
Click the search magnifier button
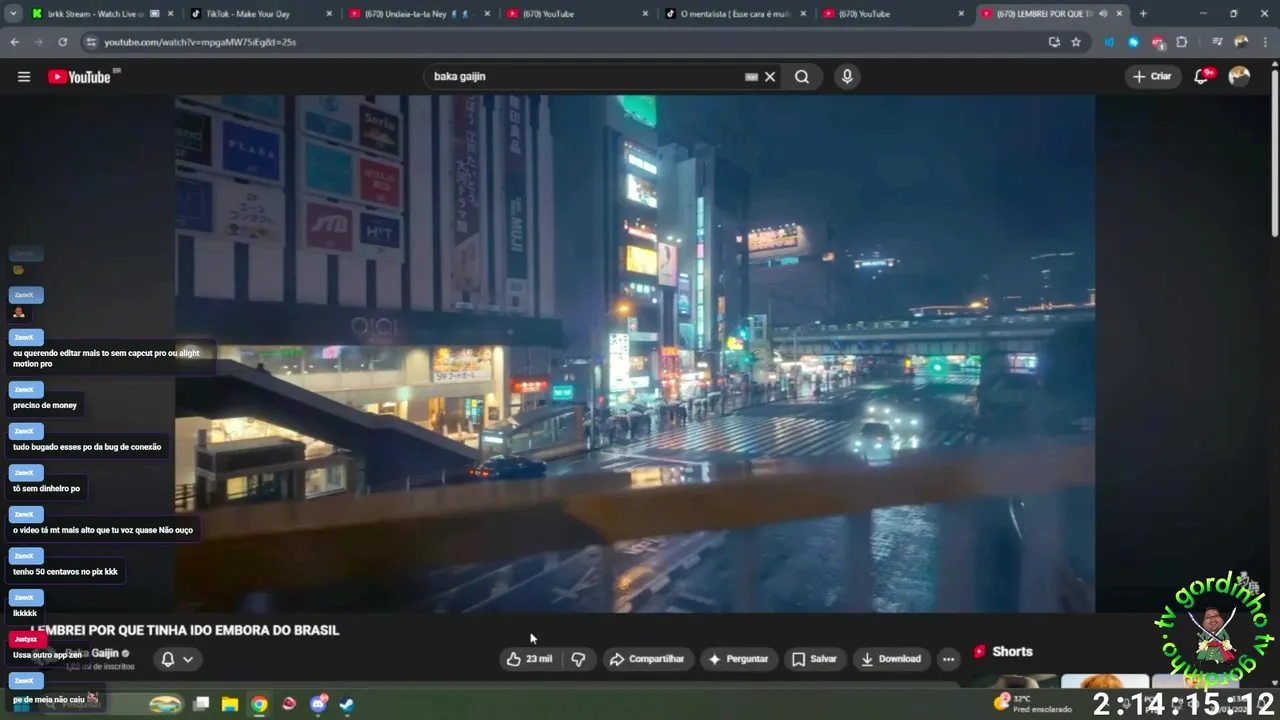(802, 77)
